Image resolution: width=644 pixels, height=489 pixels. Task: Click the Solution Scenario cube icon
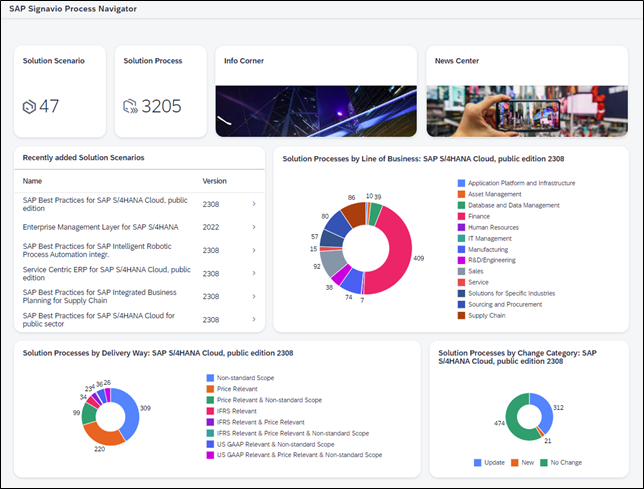click(x=29, y=107)
